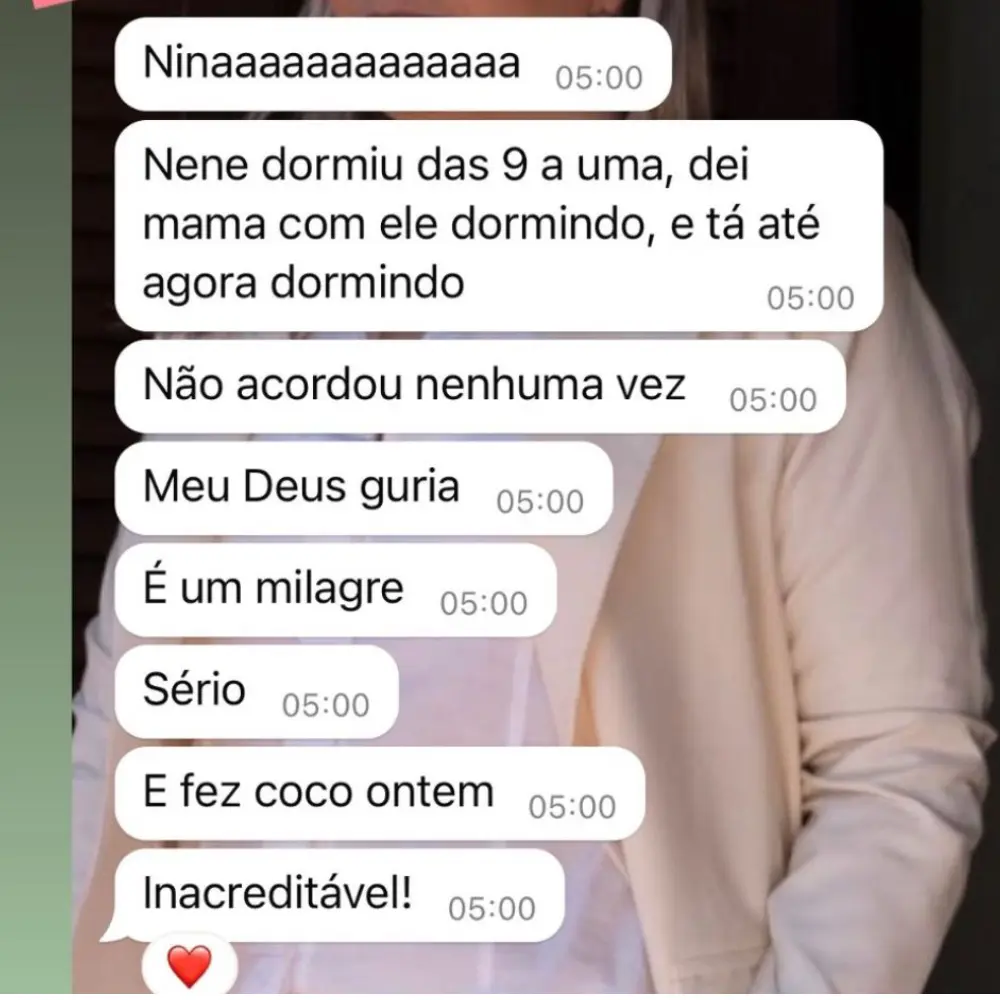1000x1000 pixels.
Task: Tap the 'Meu Deus guria' message
Action: 364,488
